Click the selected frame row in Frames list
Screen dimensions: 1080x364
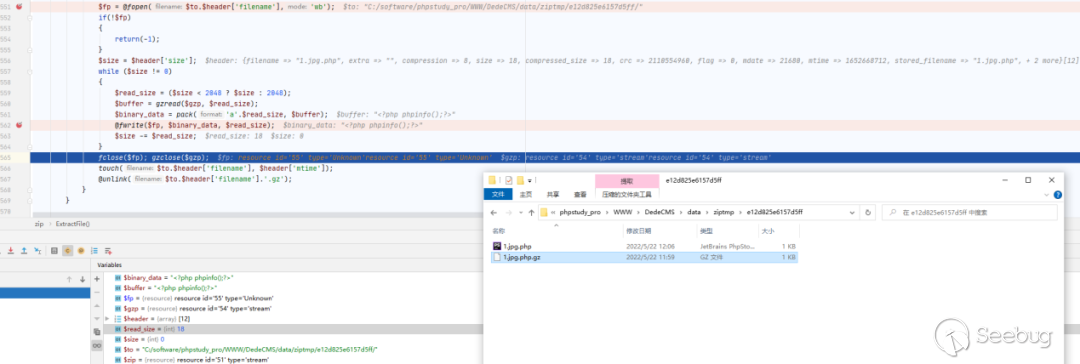45,293
